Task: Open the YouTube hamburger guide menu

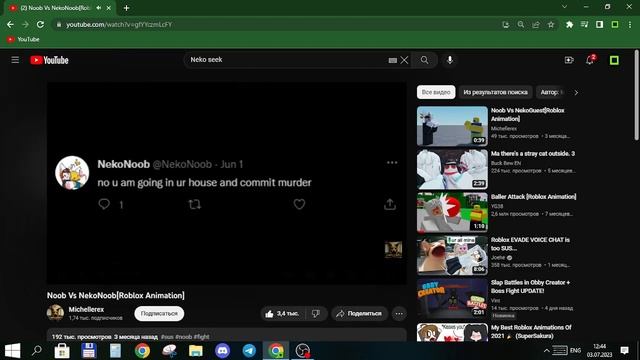Action: 15,60
